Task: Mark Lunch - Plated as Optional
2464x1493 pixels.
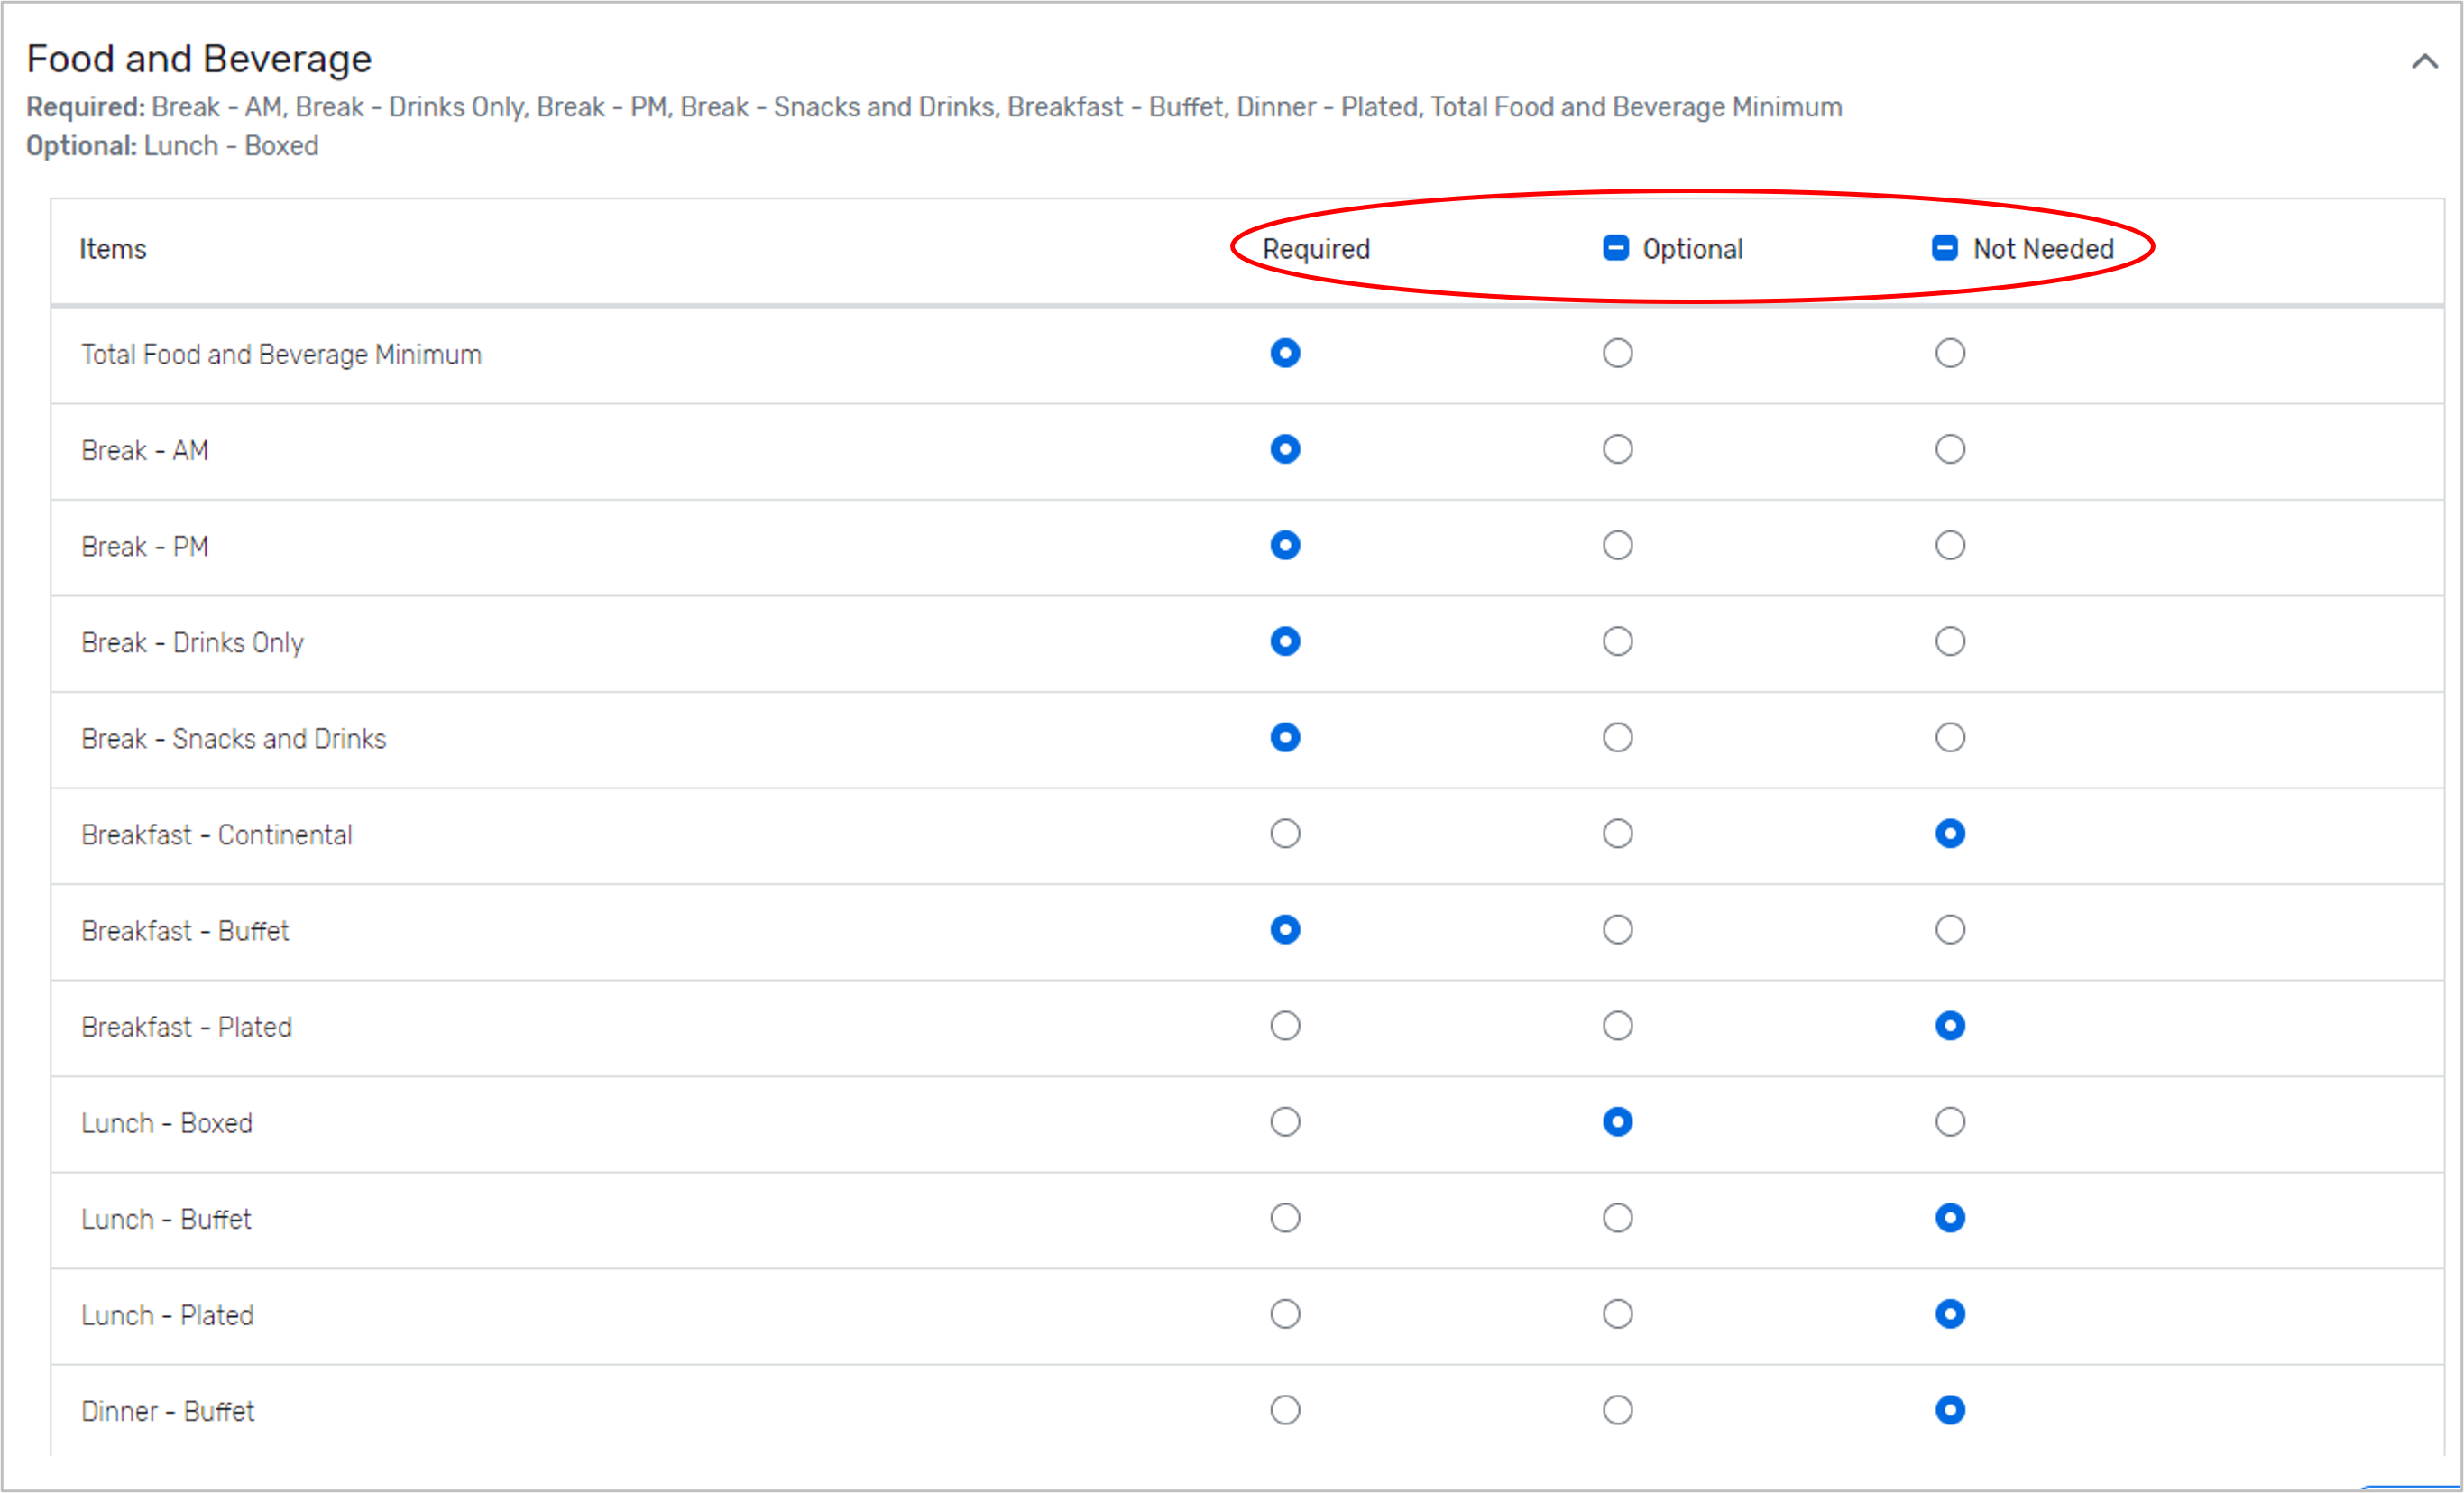Action: [1617, 1314]
